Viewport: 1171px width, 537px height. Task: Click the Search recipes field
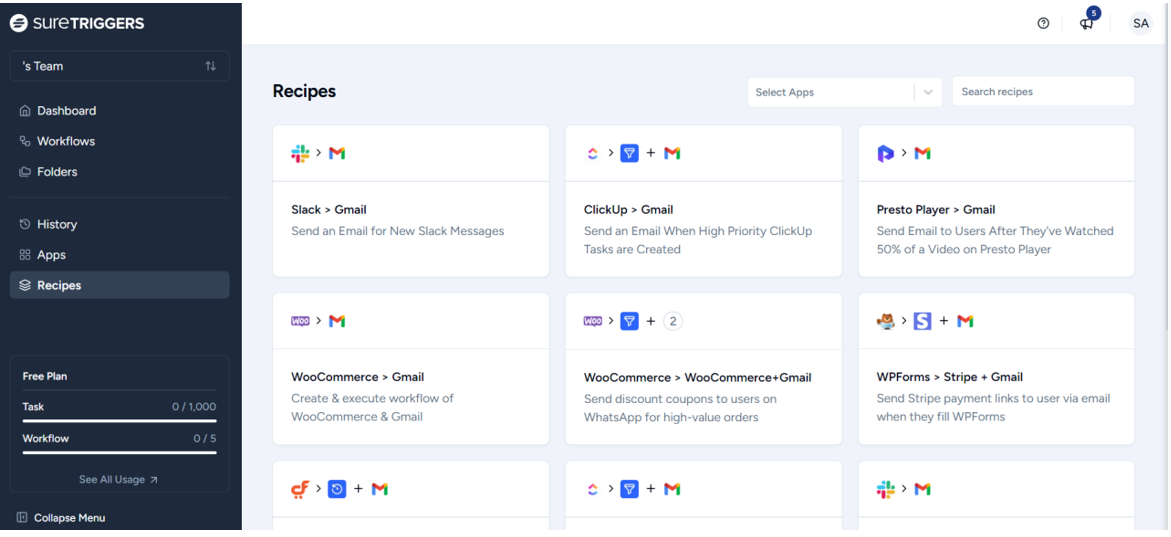coord(1043,91)
